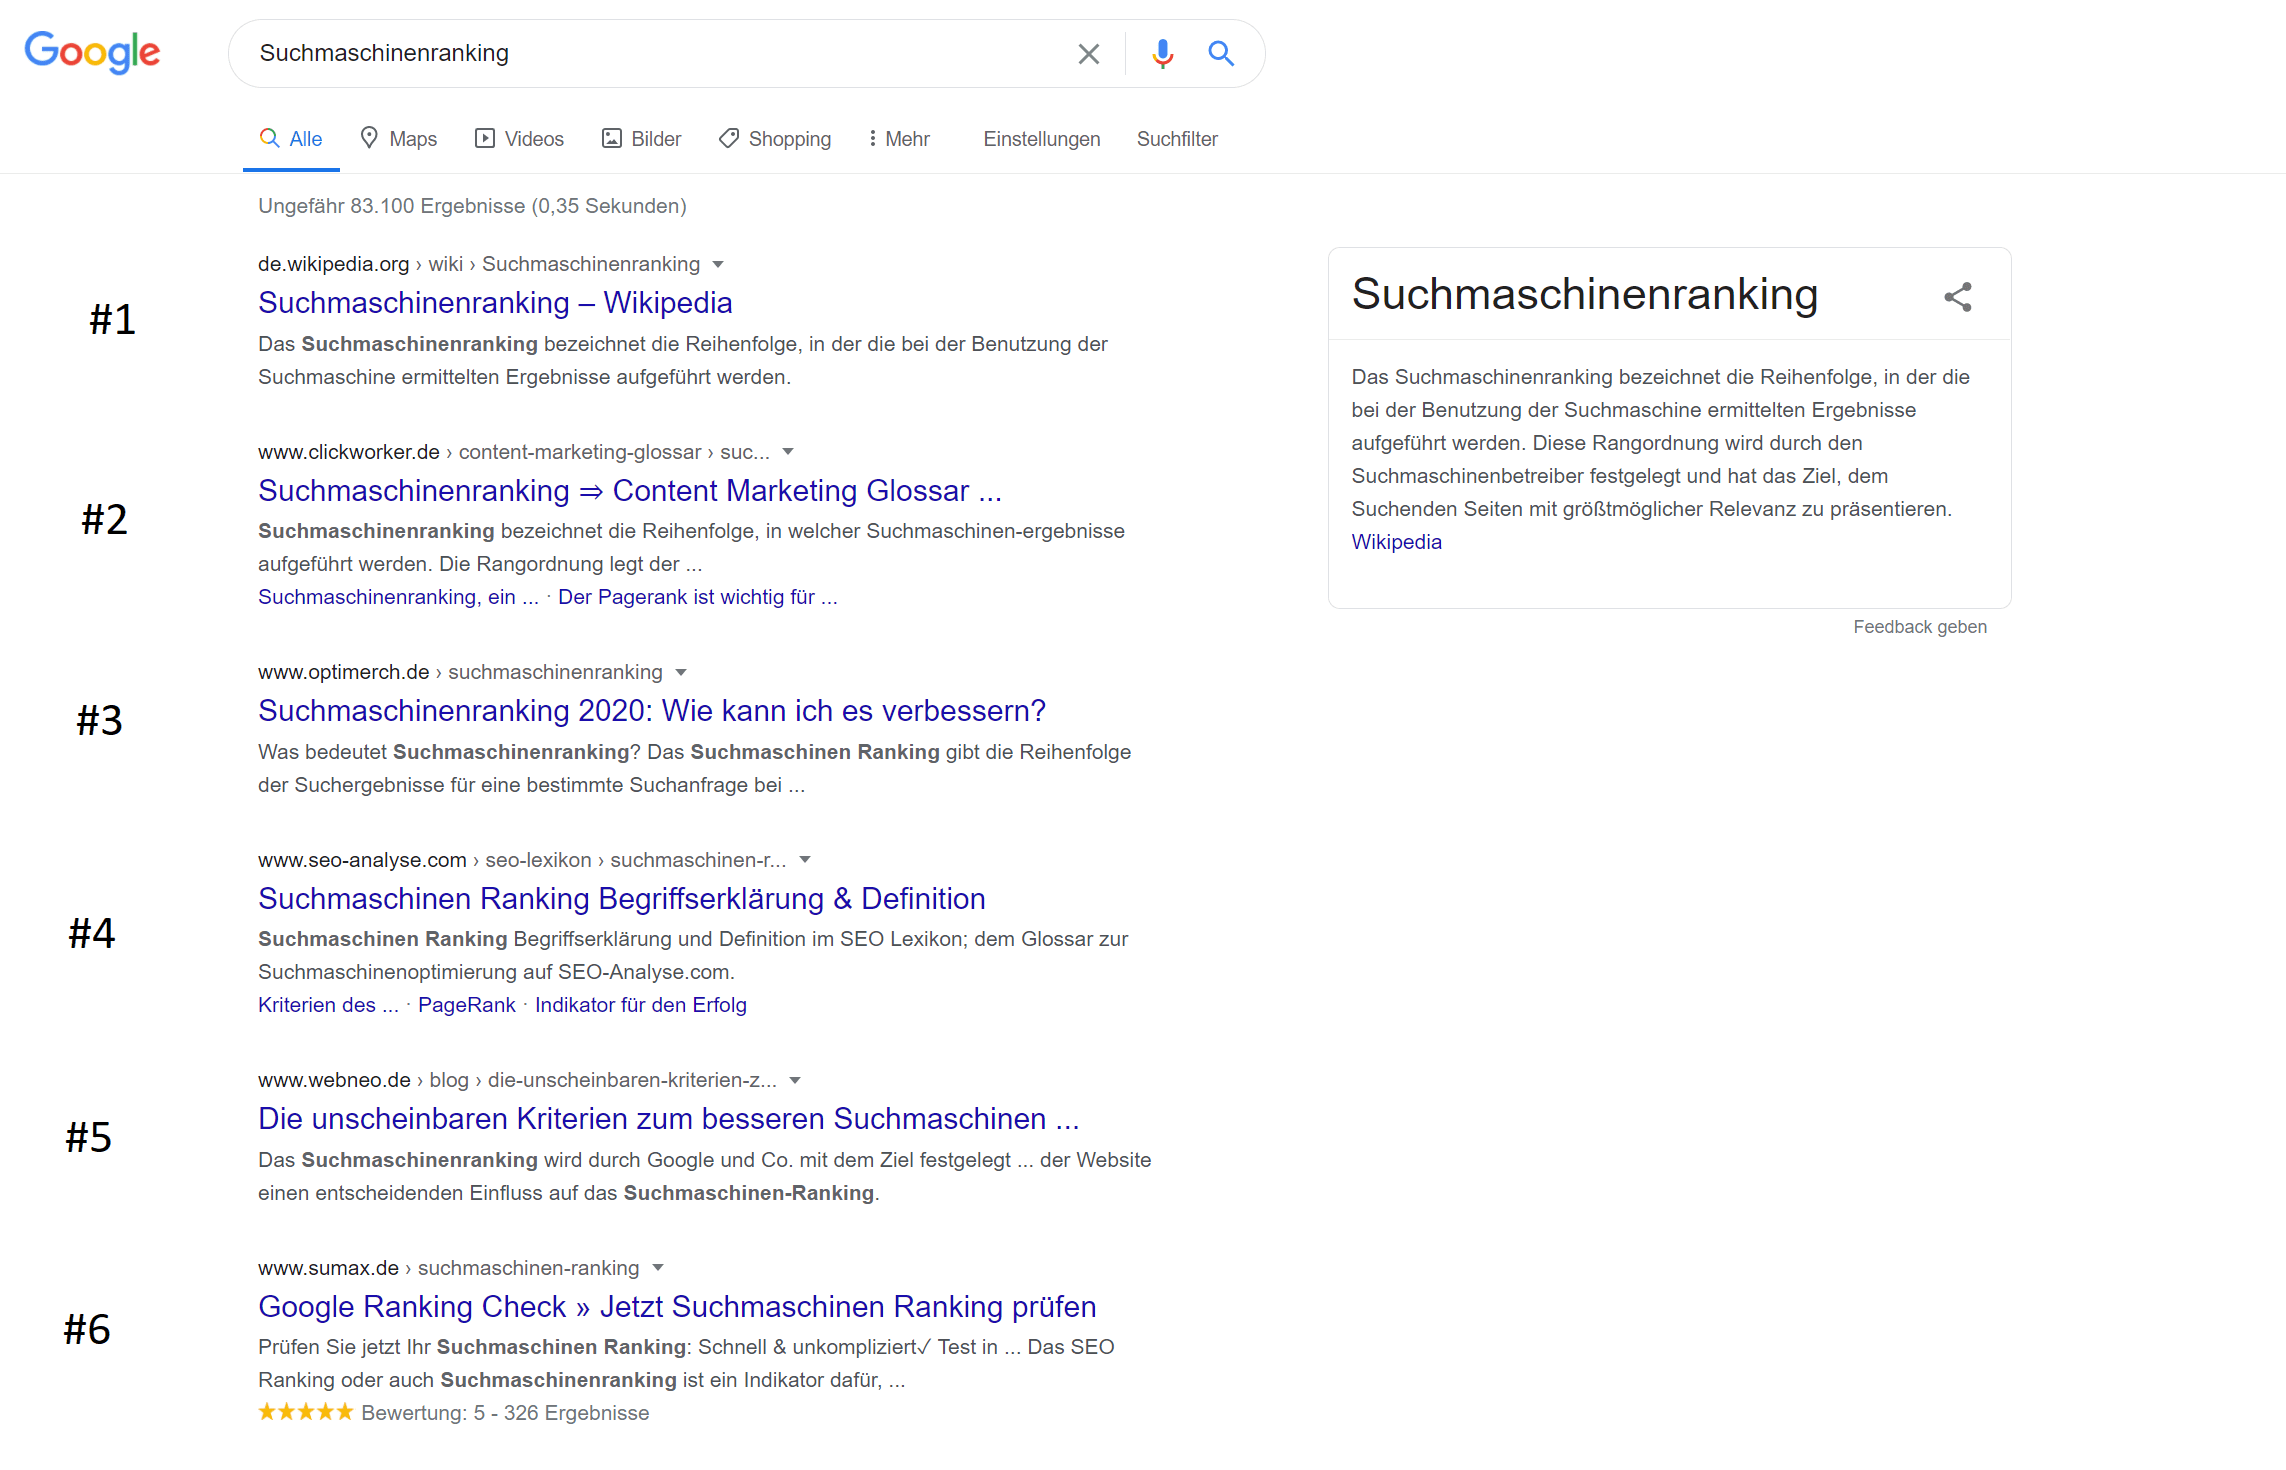Open the Content Marketing Glossar result
Viewport: 2286px width, 1470px height.
[630, 491]
